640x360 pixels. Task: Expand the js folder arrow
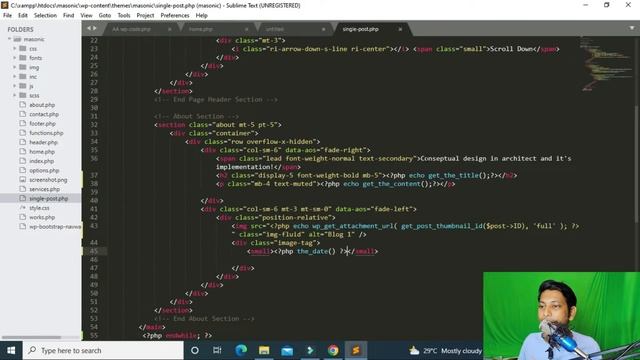click(15, 86)
